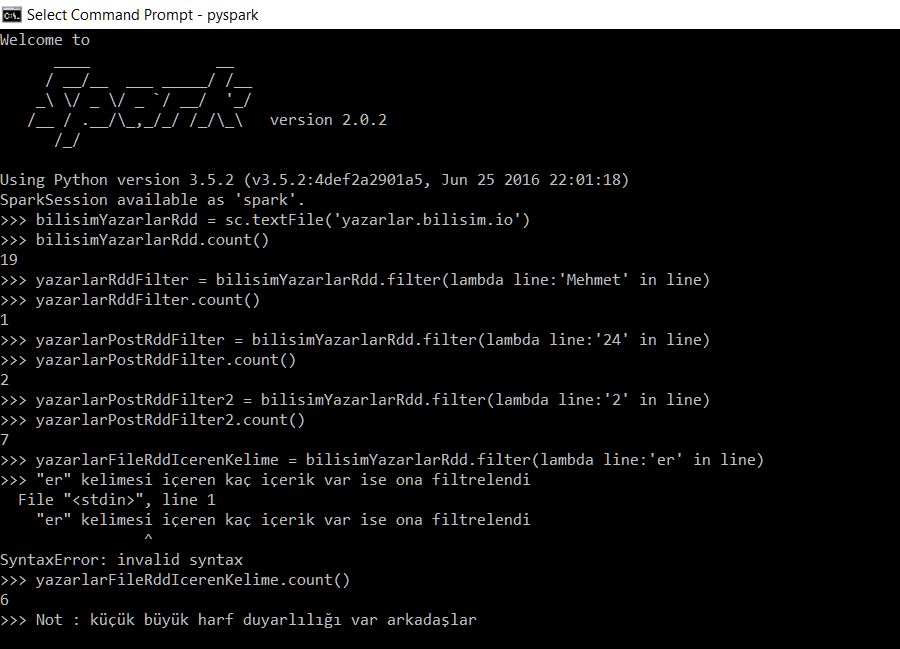Viewport: 900px width, 649px height.
Task: Click the Command Prompt icon in title bar
Action: tap(11, 14)
